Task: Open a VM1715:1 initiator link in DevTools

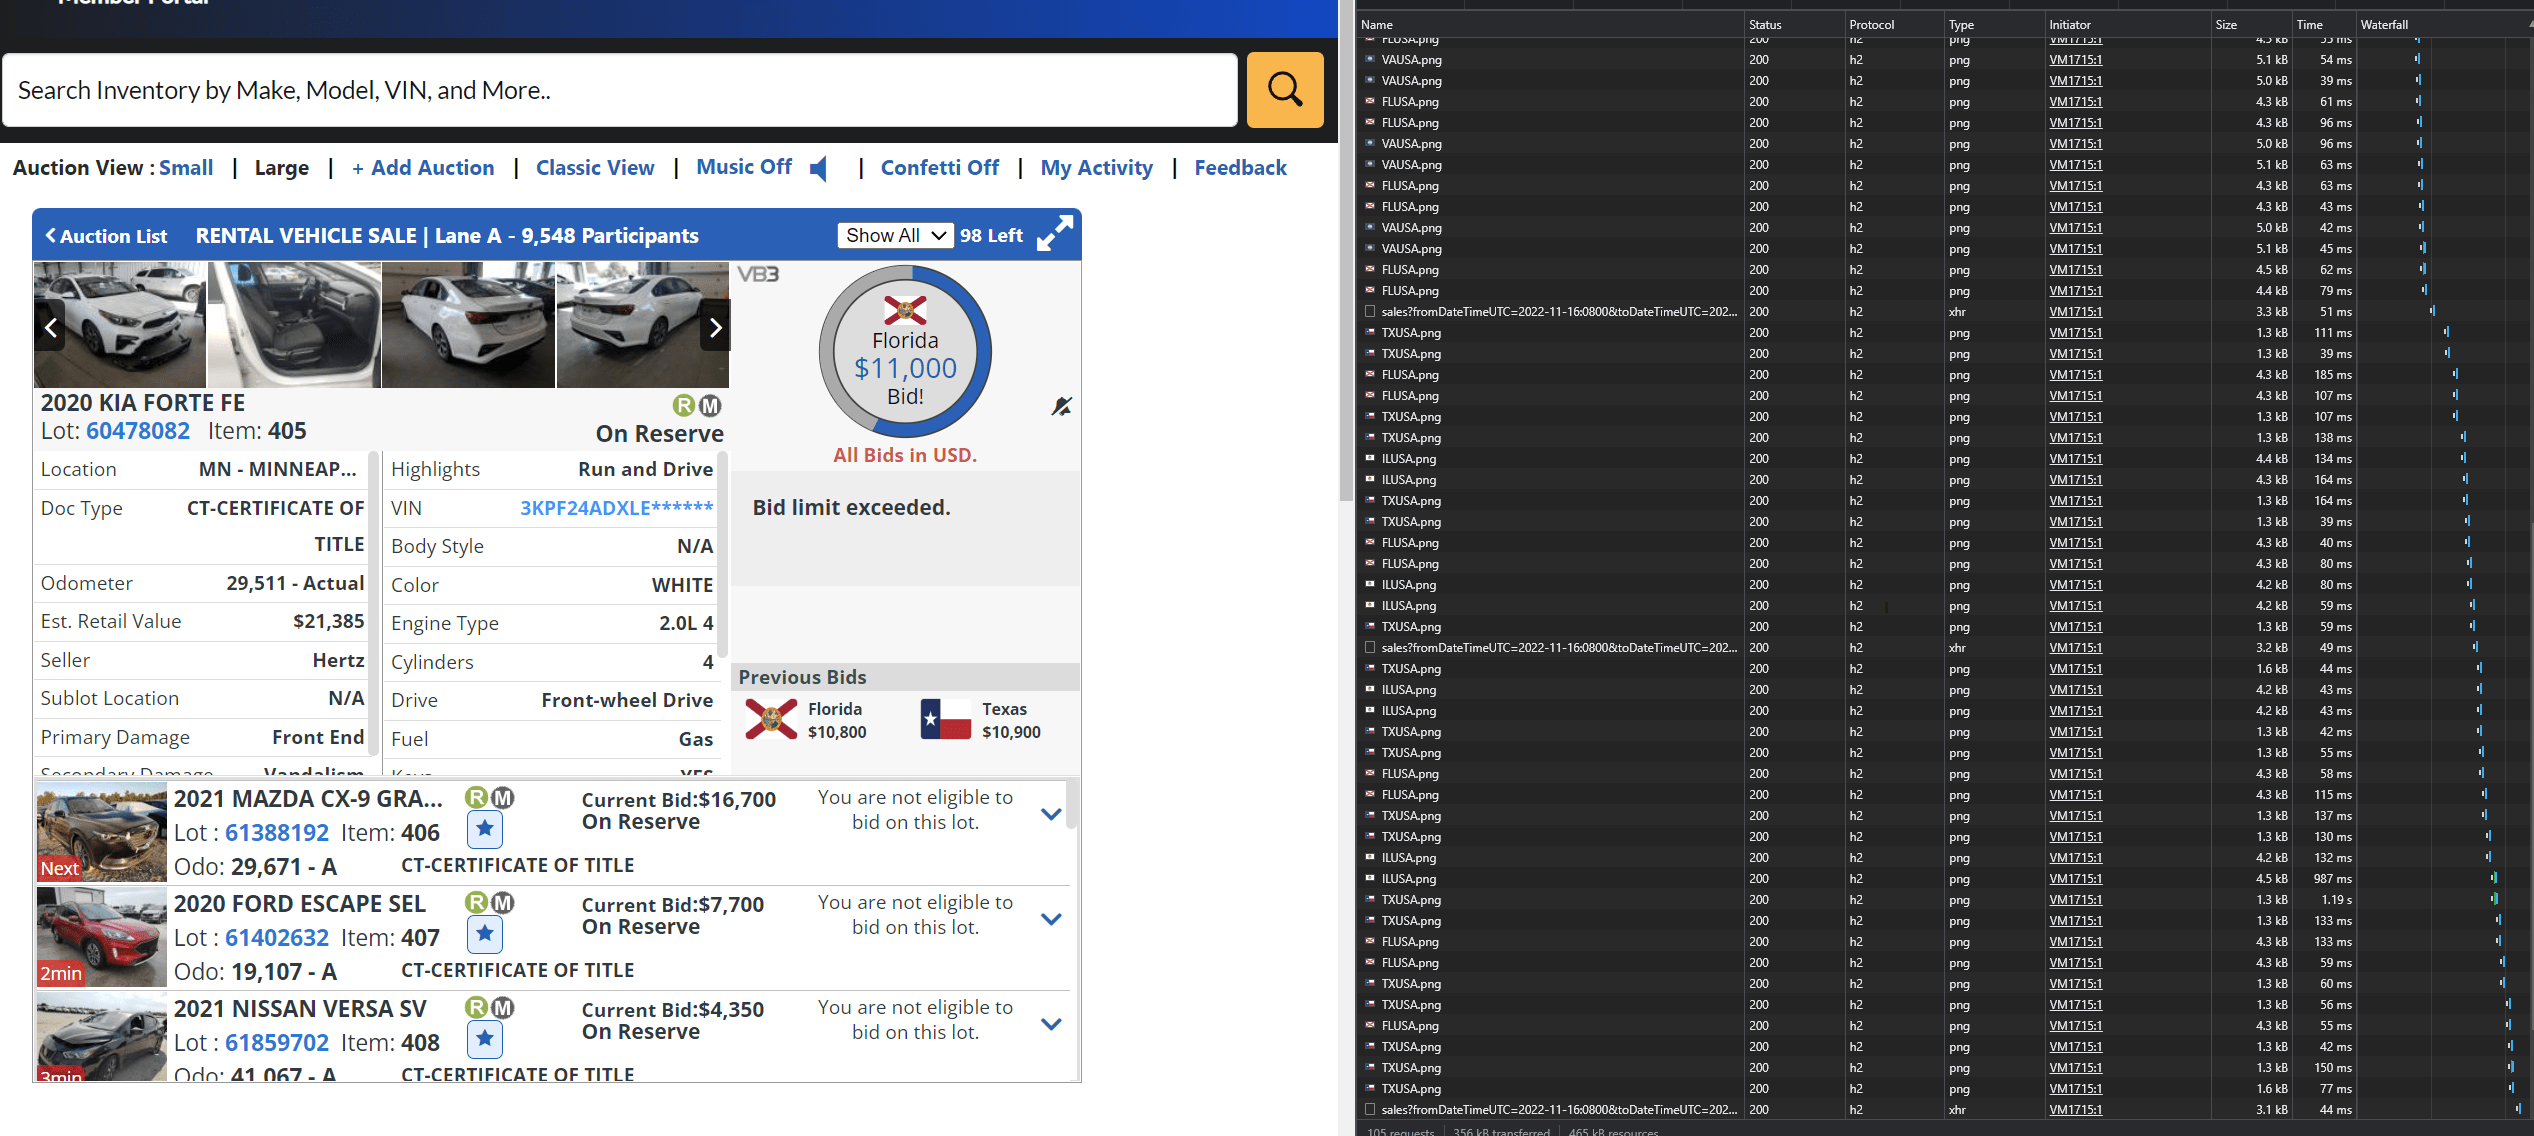Action: (2074, 59)
